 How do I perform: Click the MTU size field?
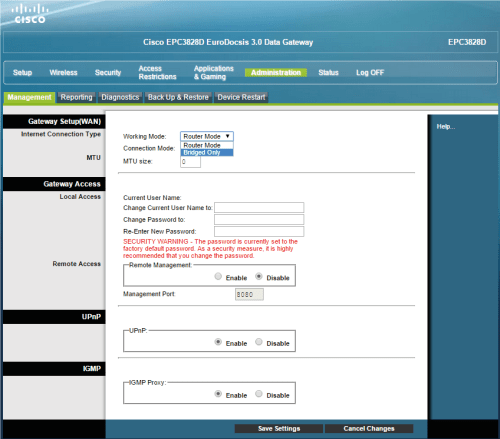190,162
